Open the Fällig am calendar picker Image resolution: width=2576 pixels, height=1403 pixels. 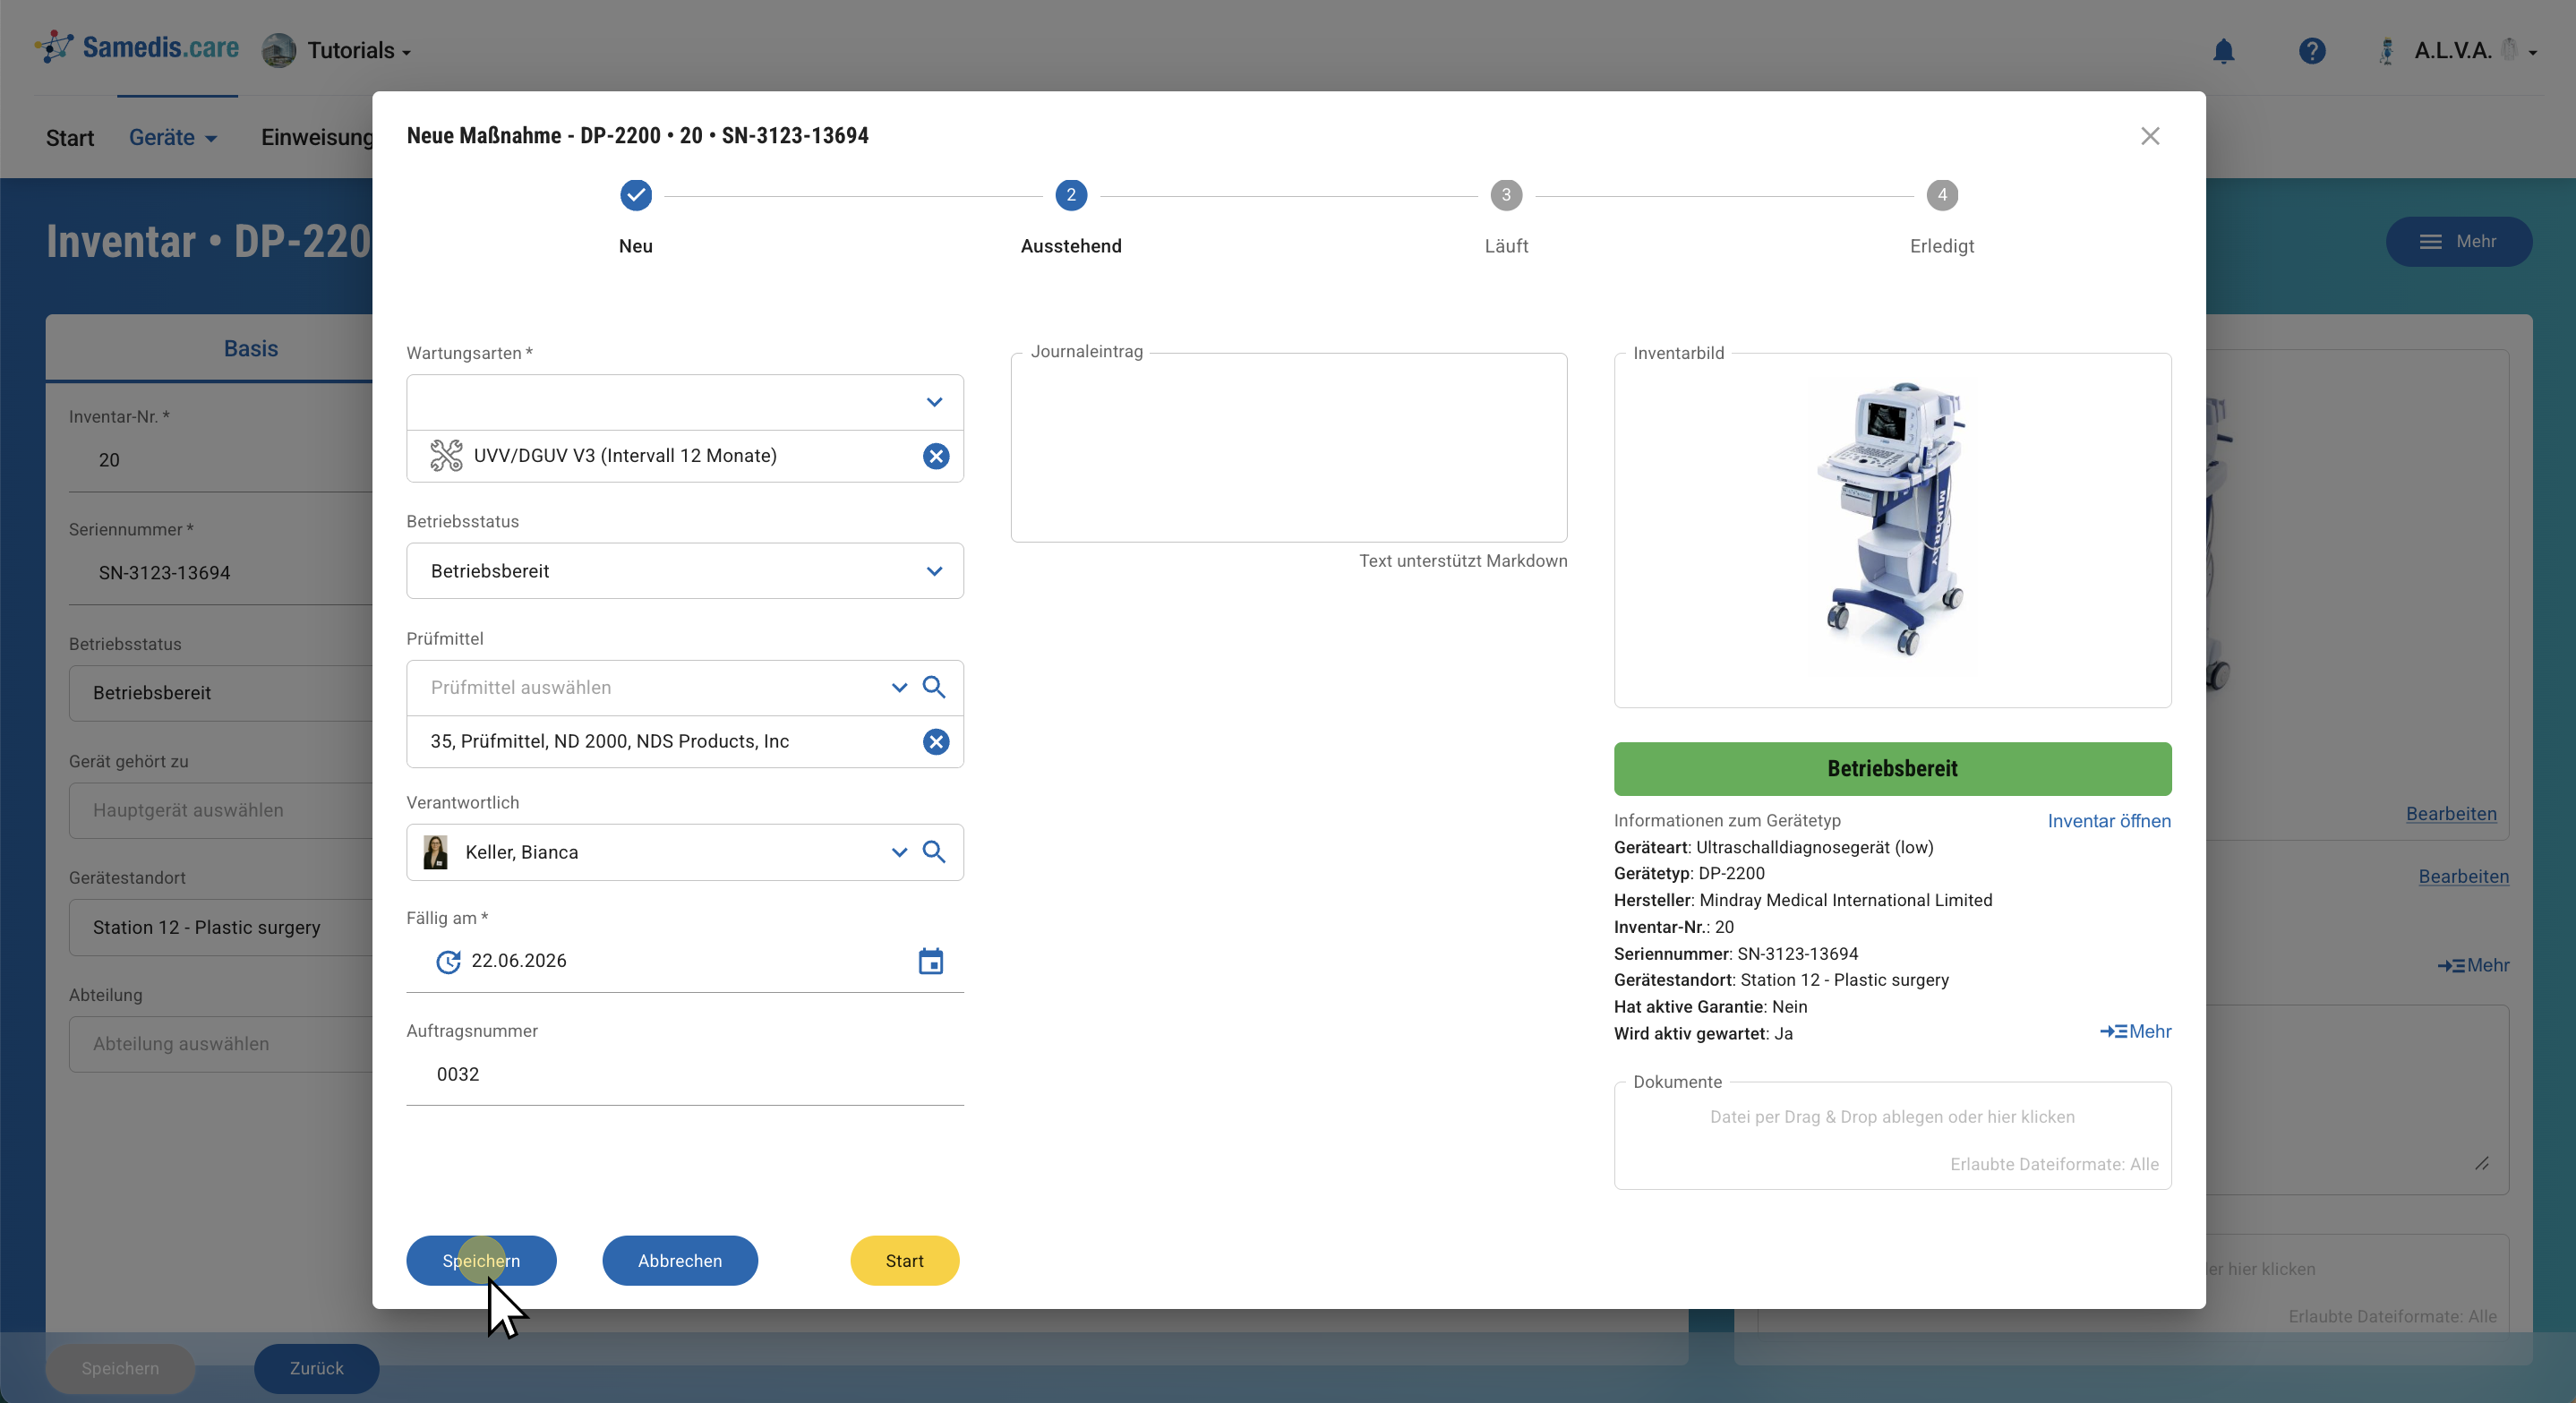coord(930,961)
